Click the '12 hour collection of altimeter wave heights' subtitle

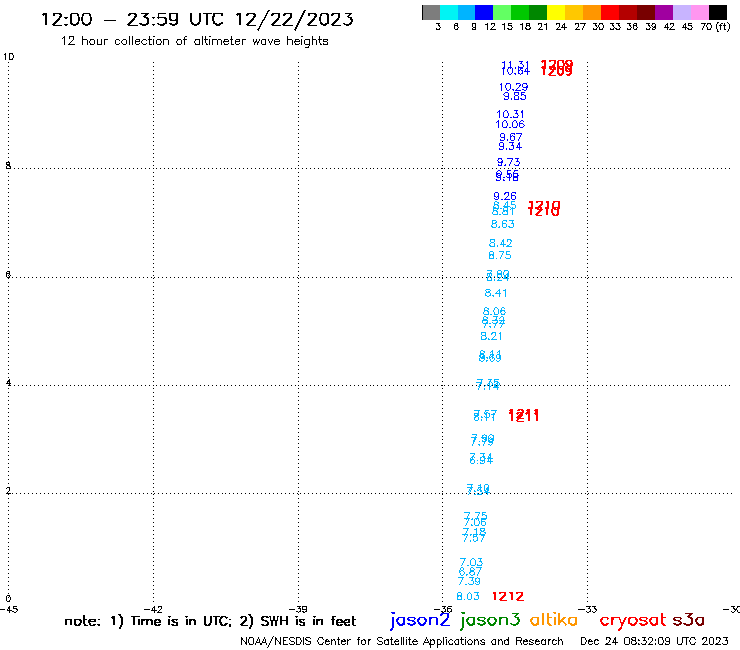click(194, 41)
